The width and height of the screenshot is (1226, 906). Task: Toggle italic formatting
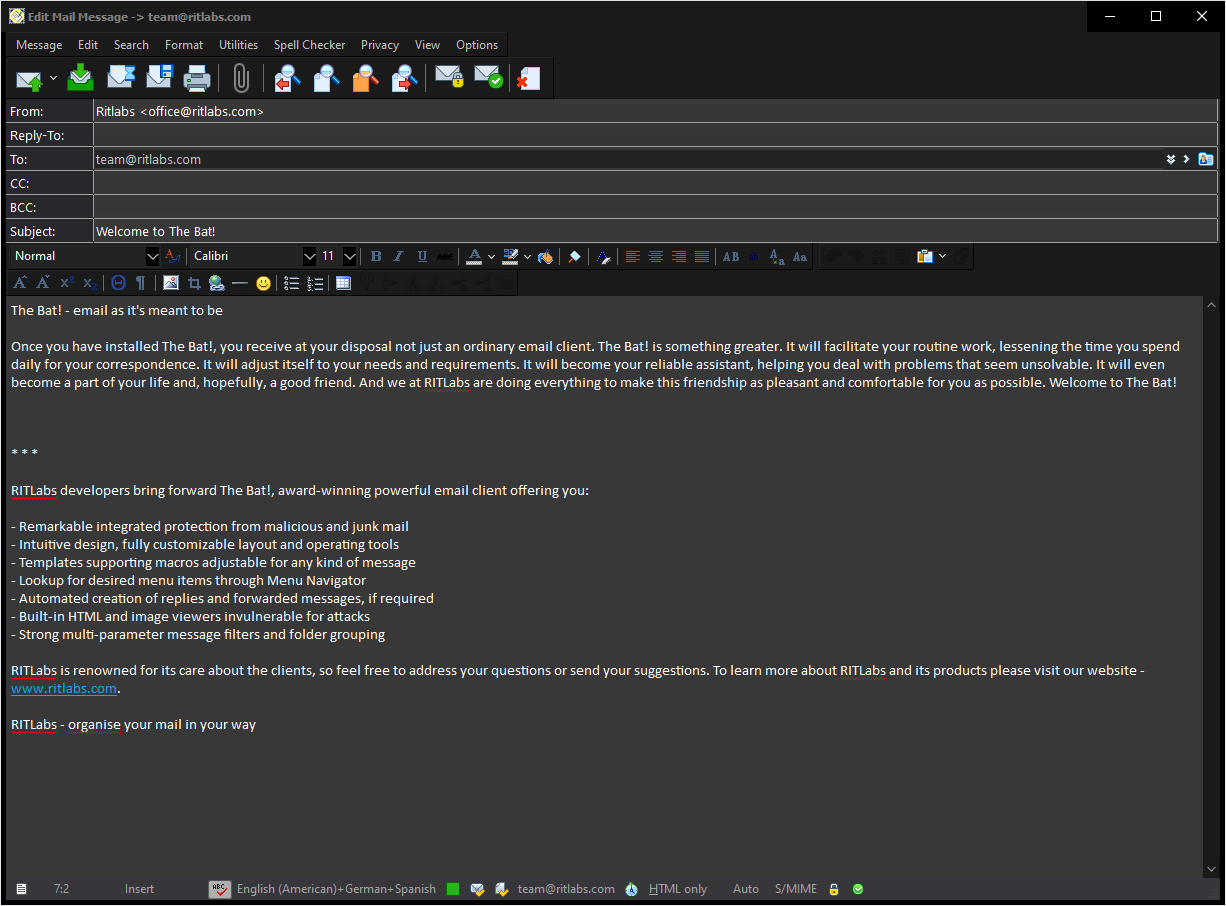pyautogui.click(x=399, y=257)
